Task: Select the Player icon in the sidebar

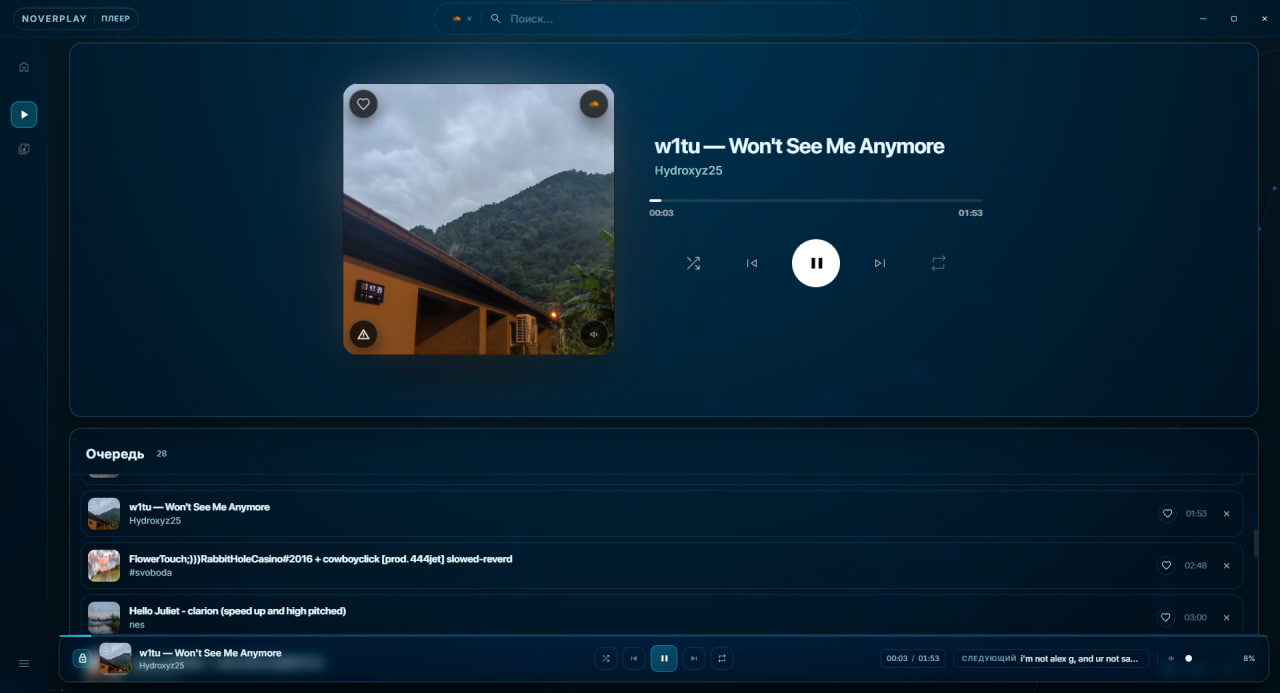Action: (23, 113)
